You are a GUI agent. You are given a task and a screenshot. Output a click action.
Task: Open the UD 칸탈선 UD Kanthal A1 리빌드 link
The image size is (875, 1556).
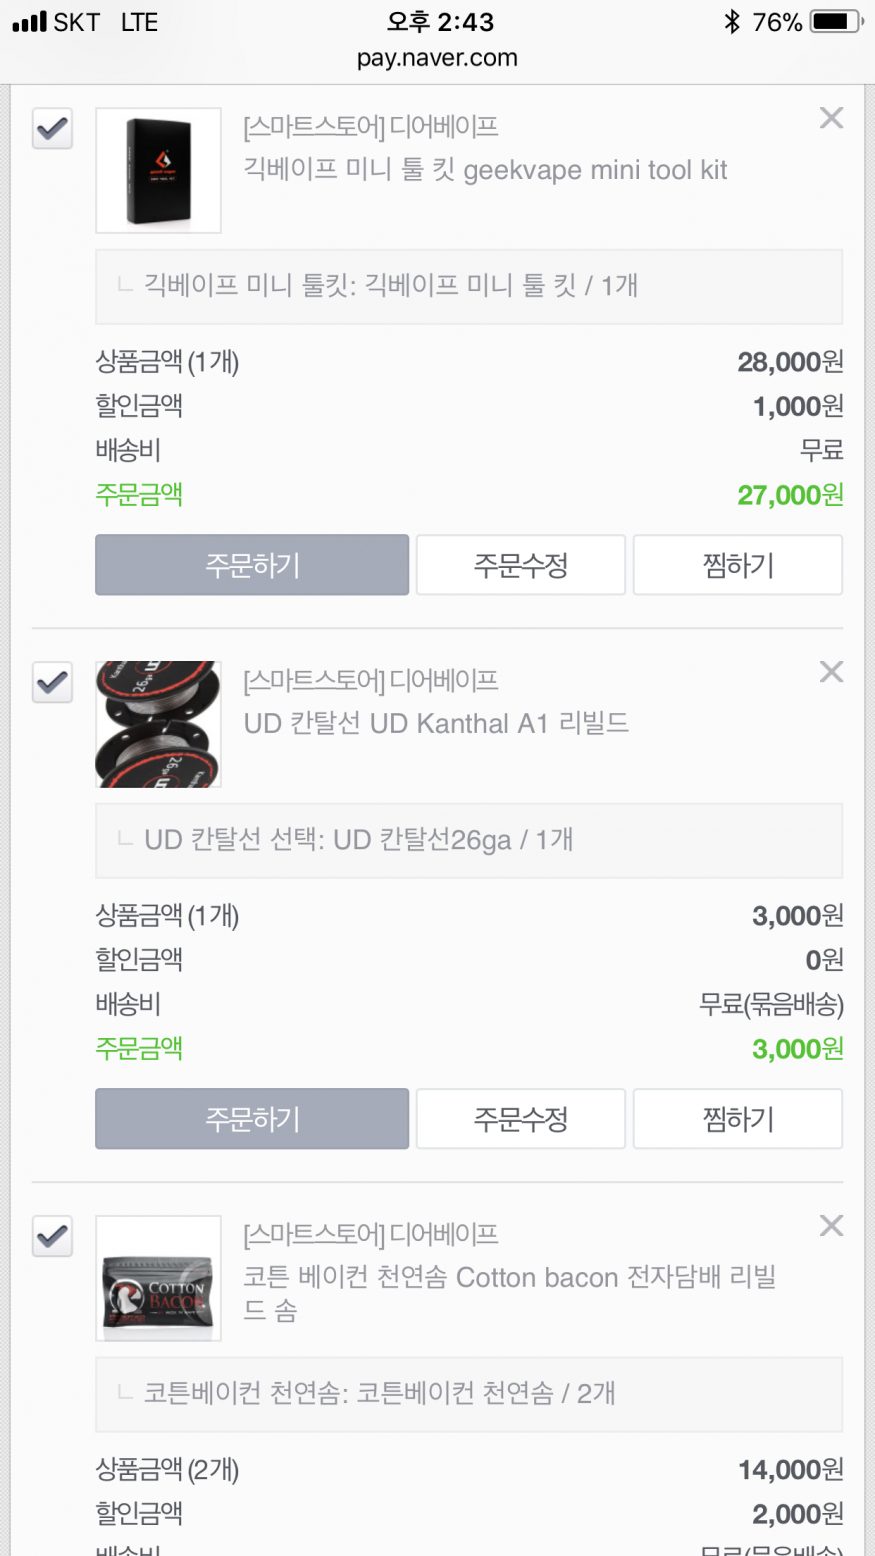[x=436, y=723]
